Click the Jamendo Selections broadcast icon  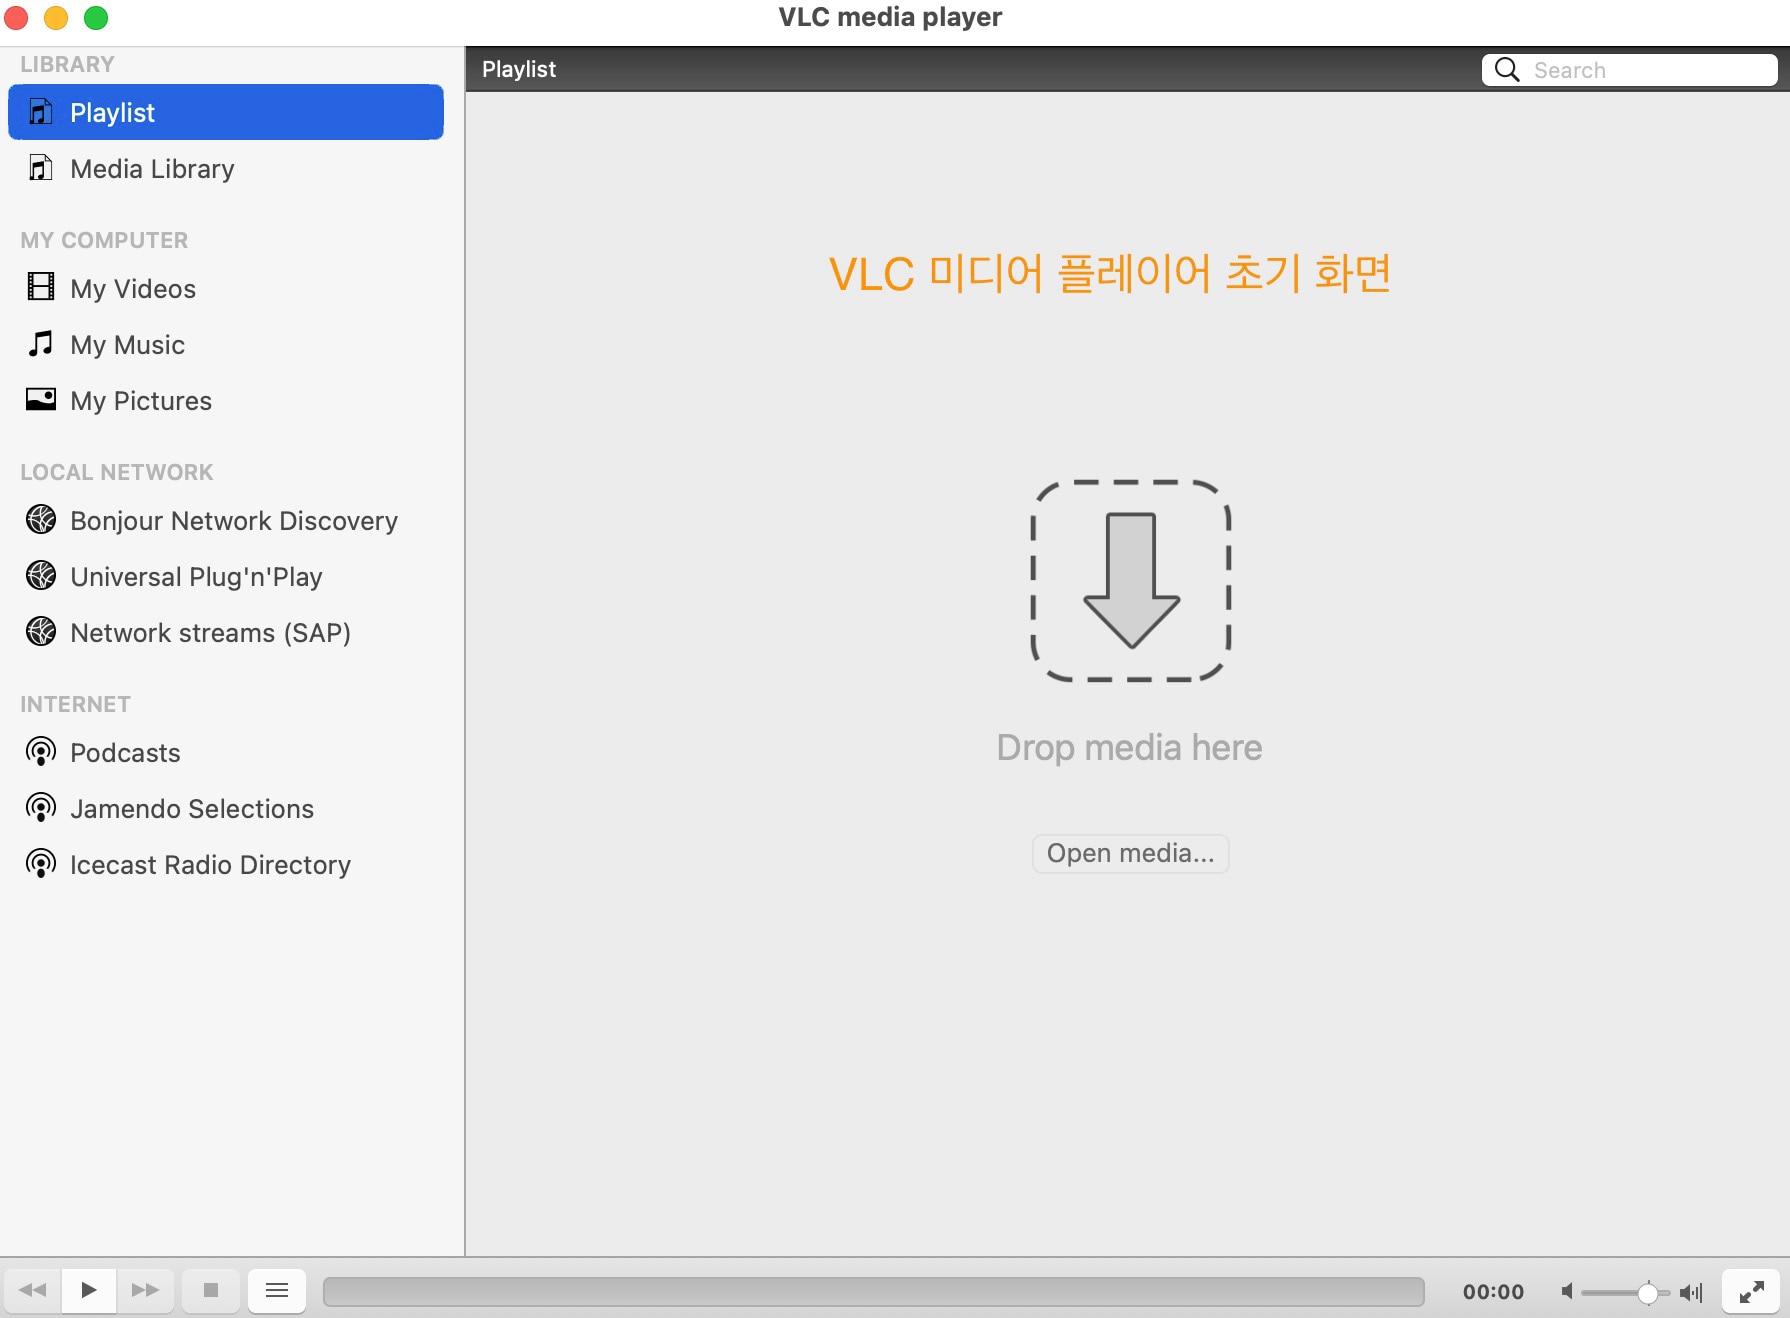tap(41, 807)
